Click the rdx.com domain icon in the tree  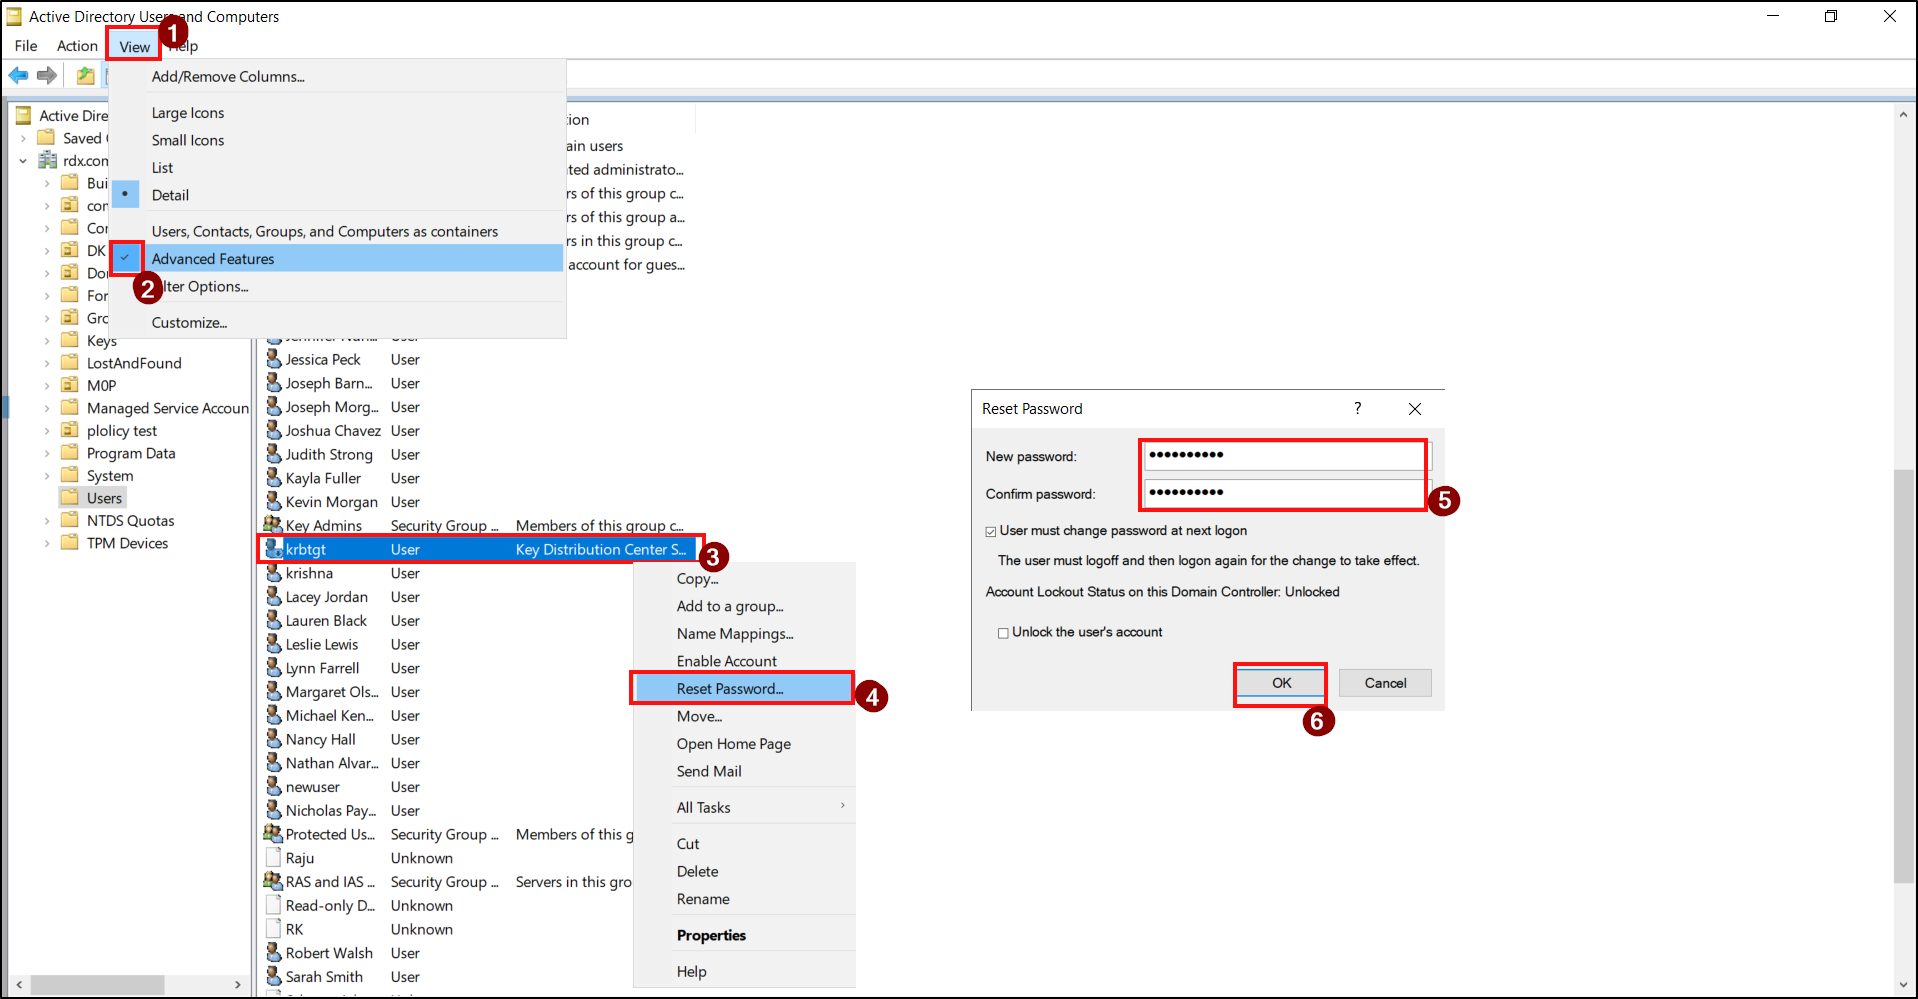point(47,160)
